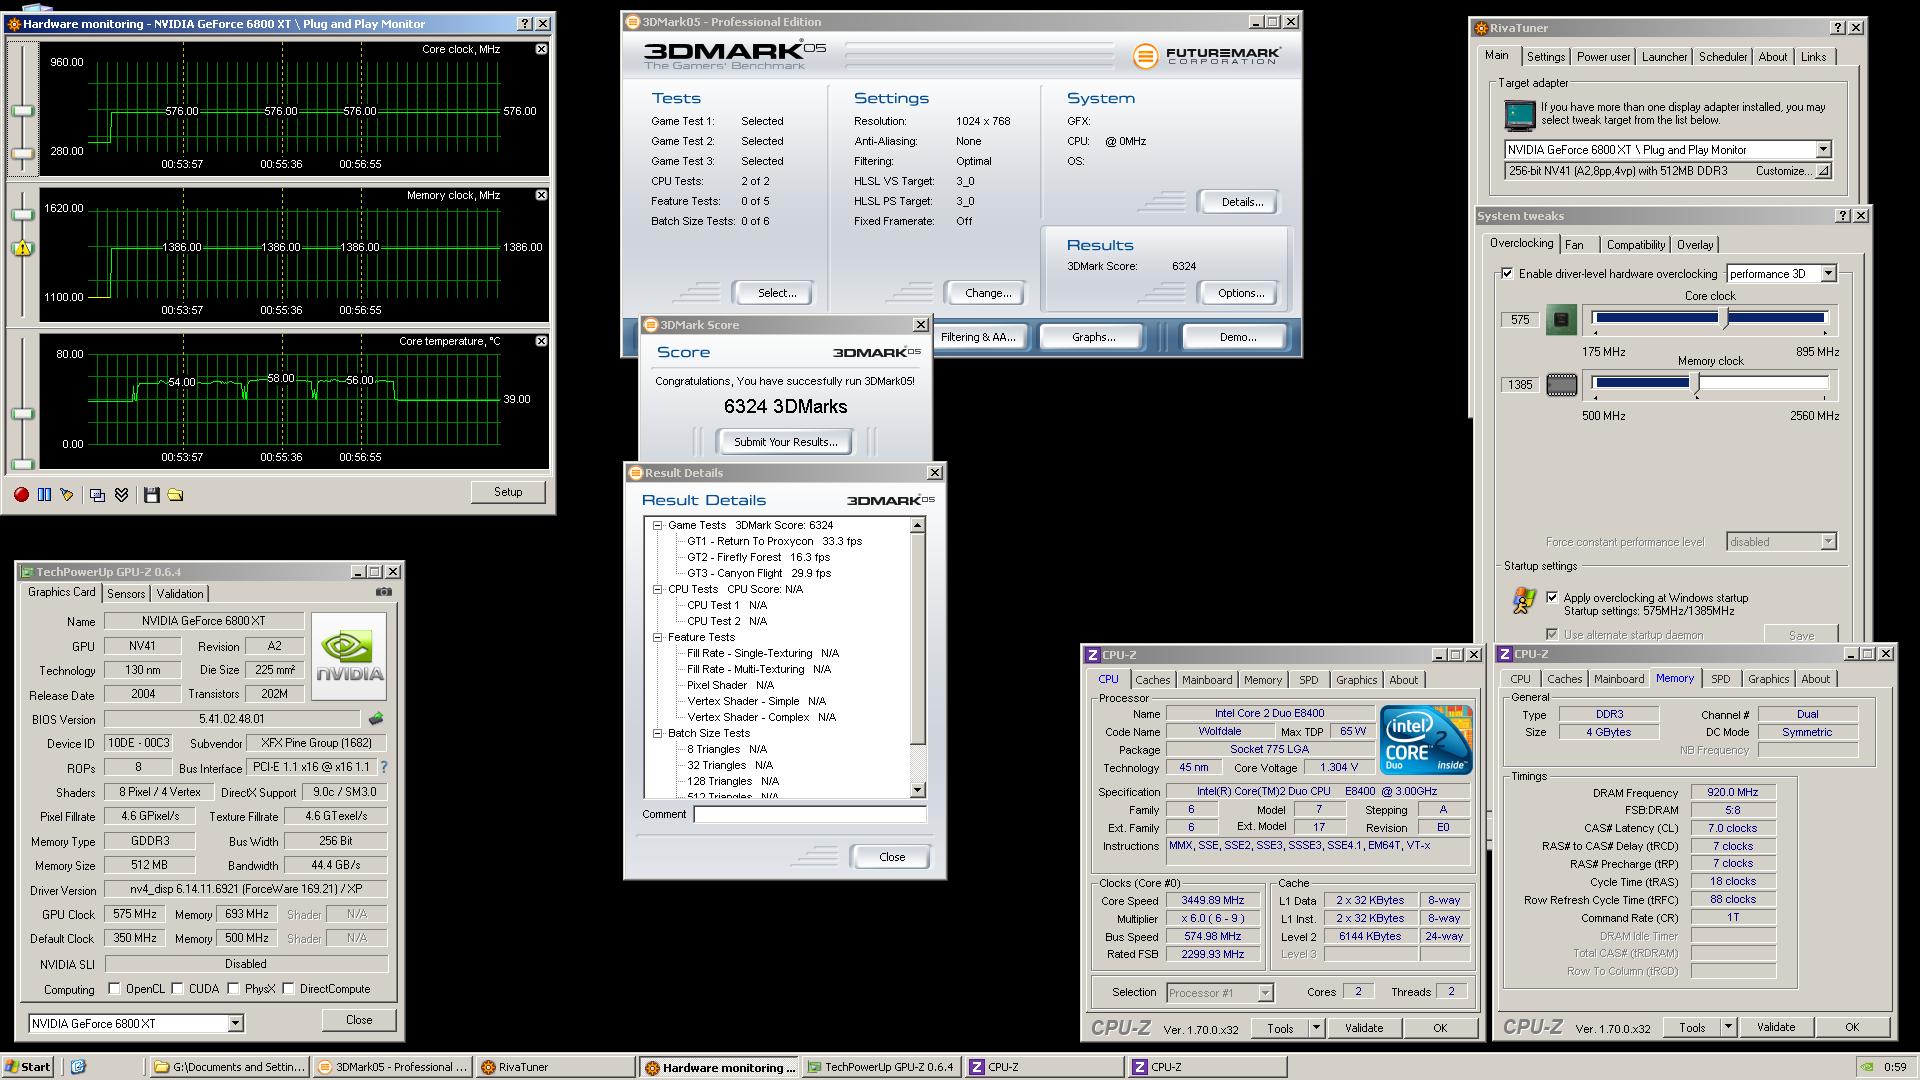Collapse the CPU Tests tree node
This screenshot has width=1920, height=1080.
click(x=658, y=589)
